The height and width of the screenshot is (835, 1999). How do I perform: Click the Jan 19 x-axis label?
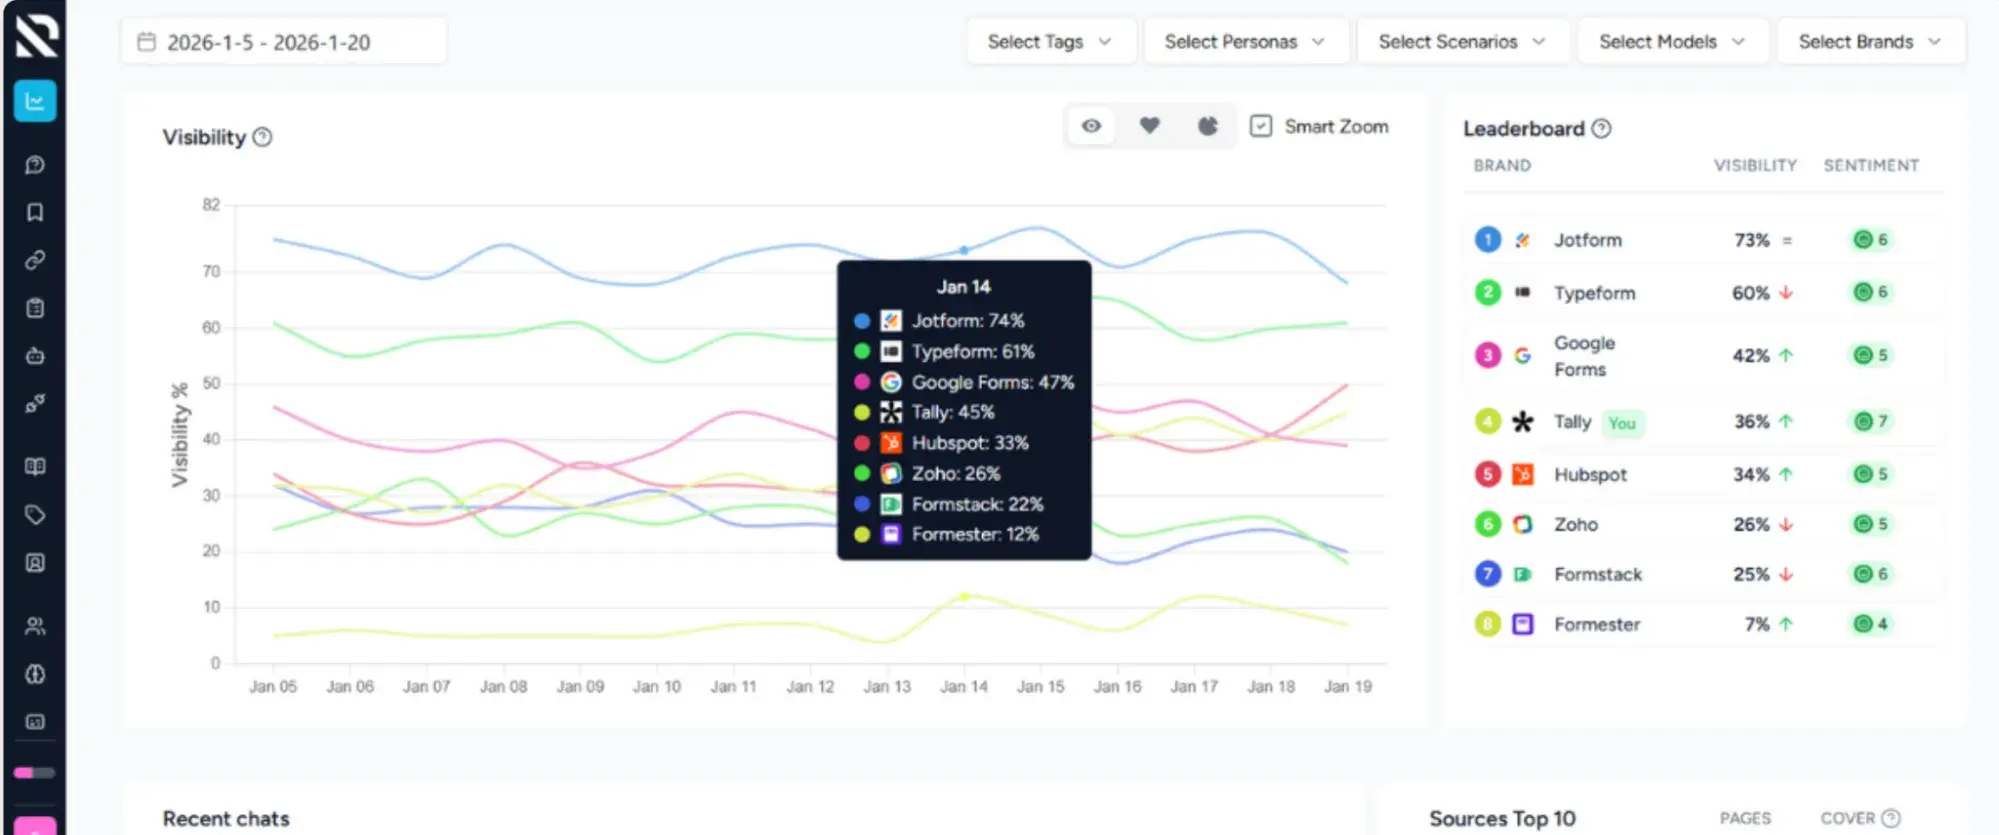[x=1347, y=686]
